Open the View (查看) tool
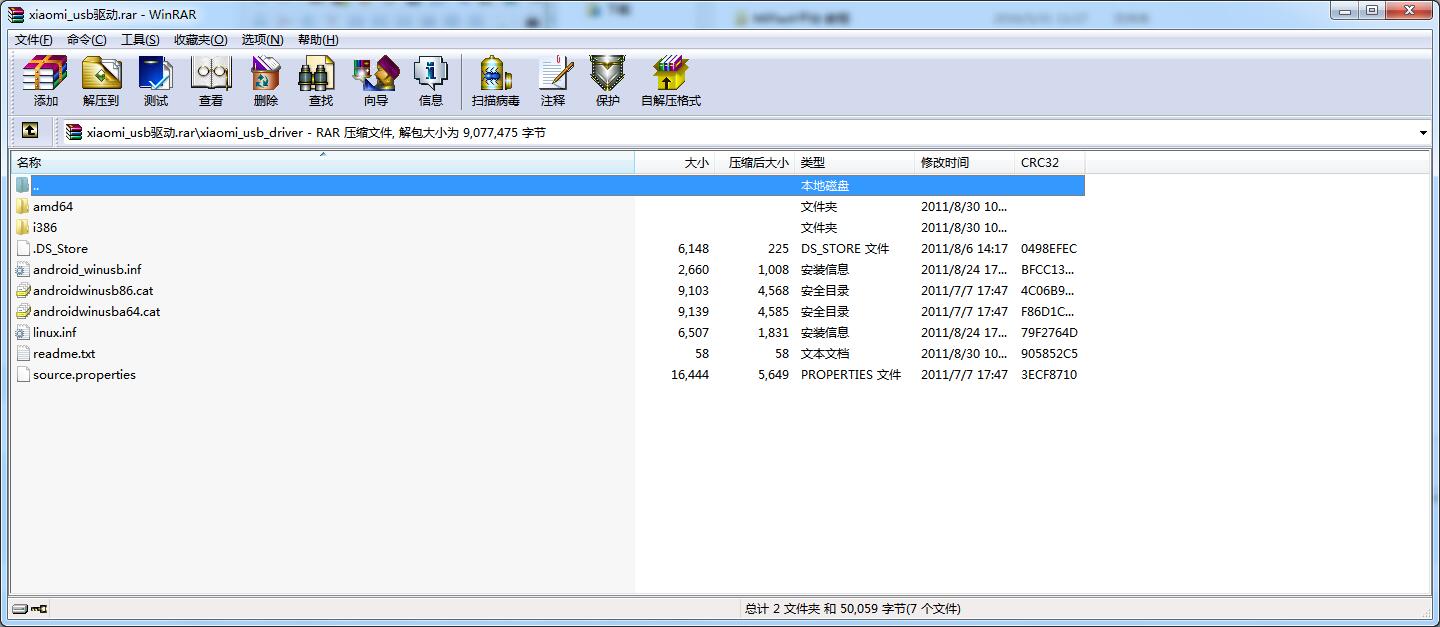Viewport: 1440px width, 627px height. pyautogui.click(x=211, y=81)
